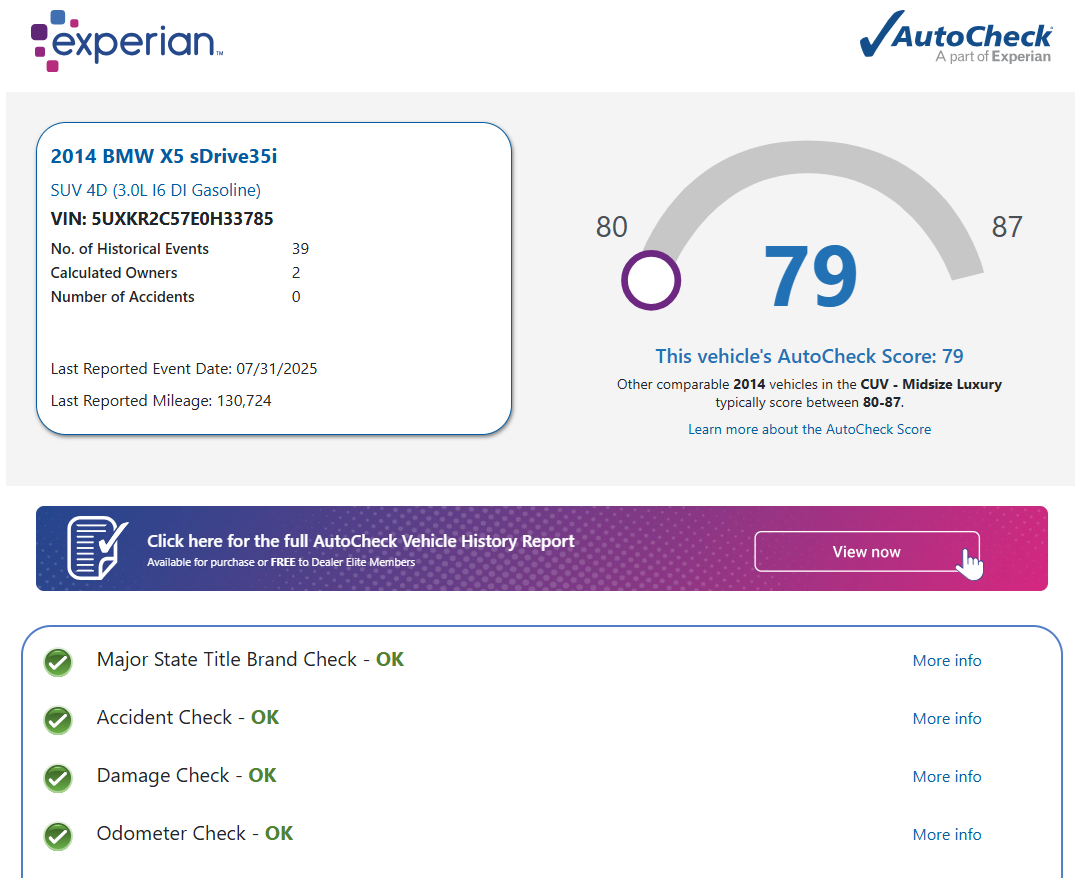Click the full AutoCheck Vehicle History Report banner text

pos(361,541)
